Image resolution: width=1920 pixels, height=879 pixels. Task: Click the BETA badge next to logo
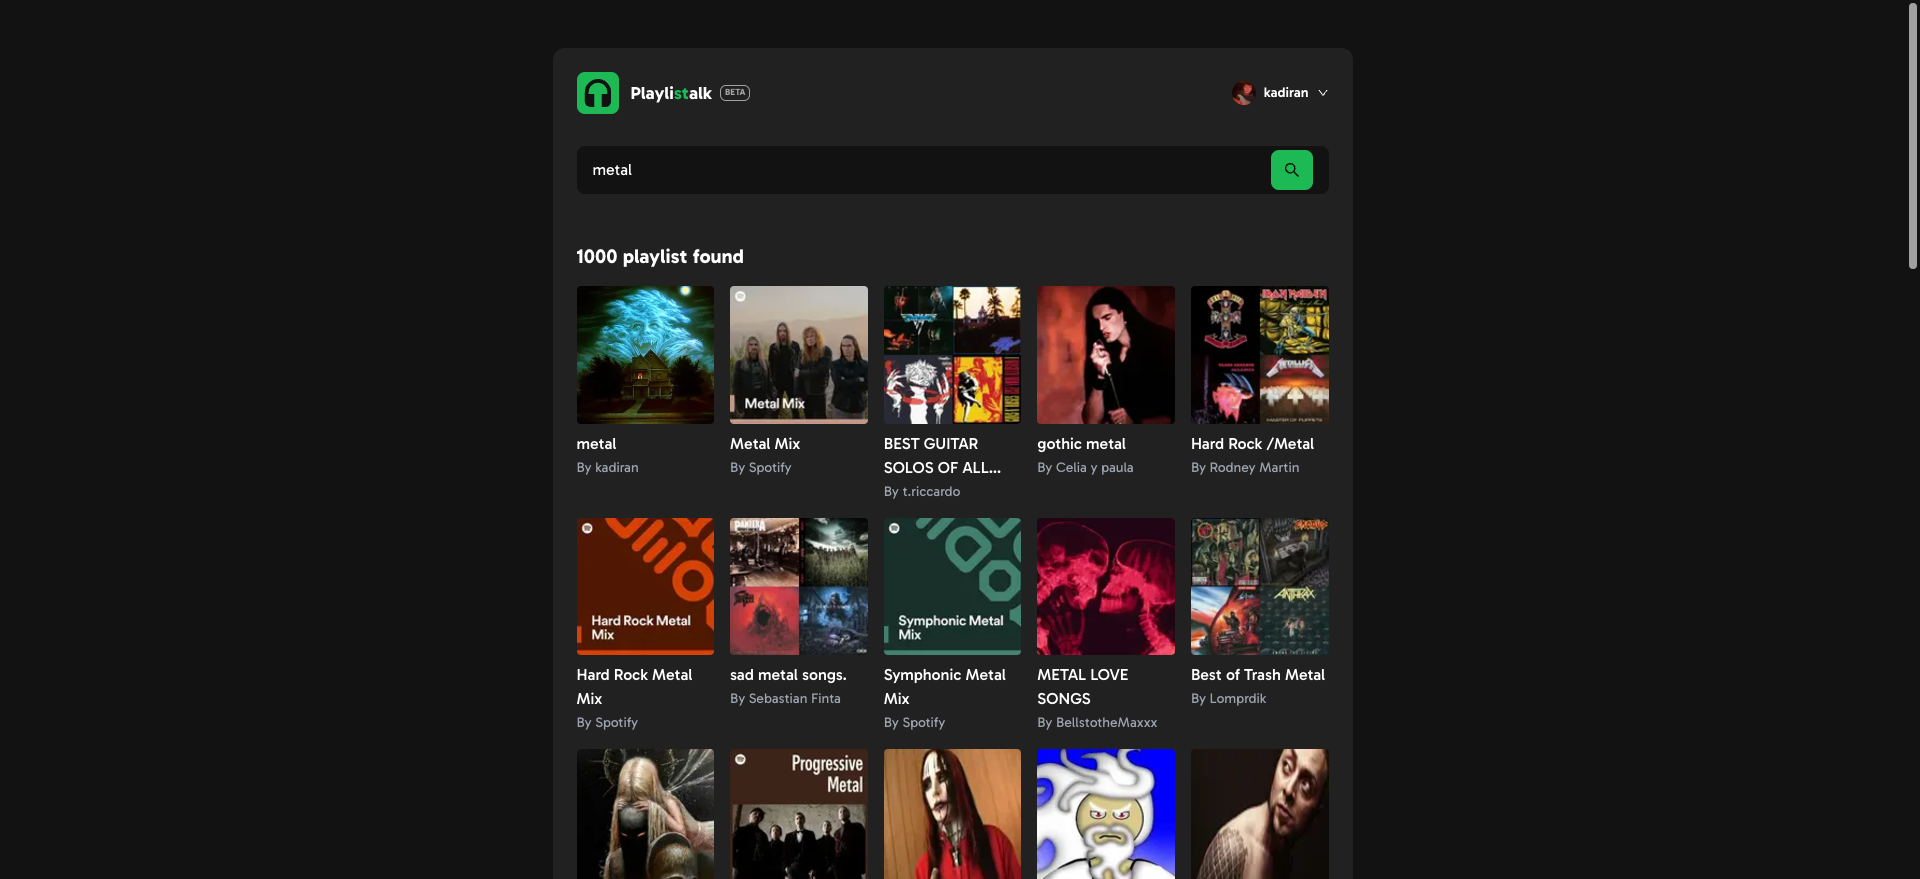coord(735,93)
